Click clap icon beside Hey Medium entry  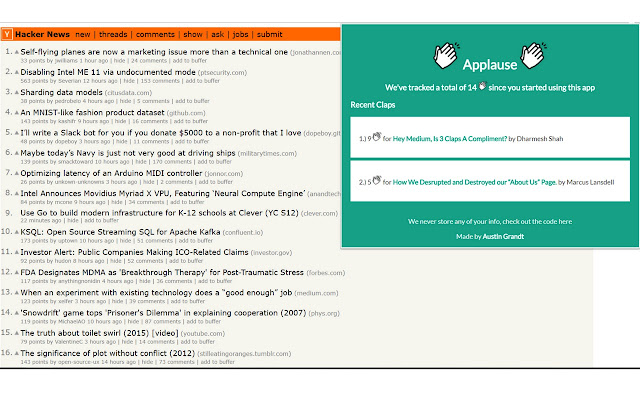click(376, 137)
